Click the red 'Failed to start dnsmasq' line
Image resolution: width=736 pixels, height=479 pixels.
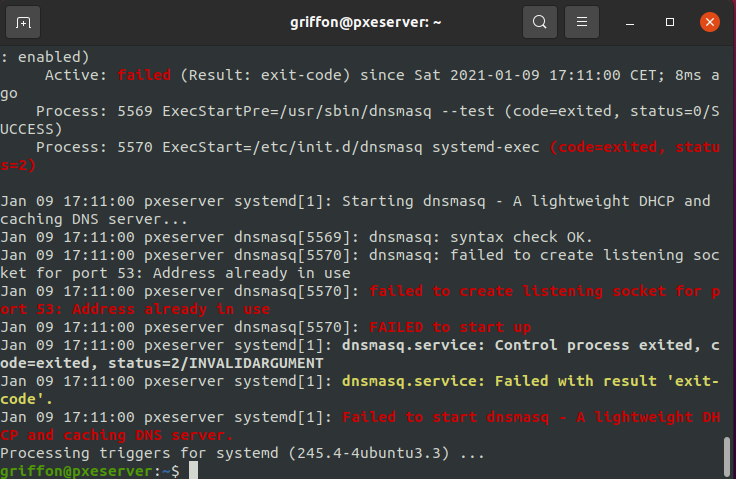coord(448,417)
